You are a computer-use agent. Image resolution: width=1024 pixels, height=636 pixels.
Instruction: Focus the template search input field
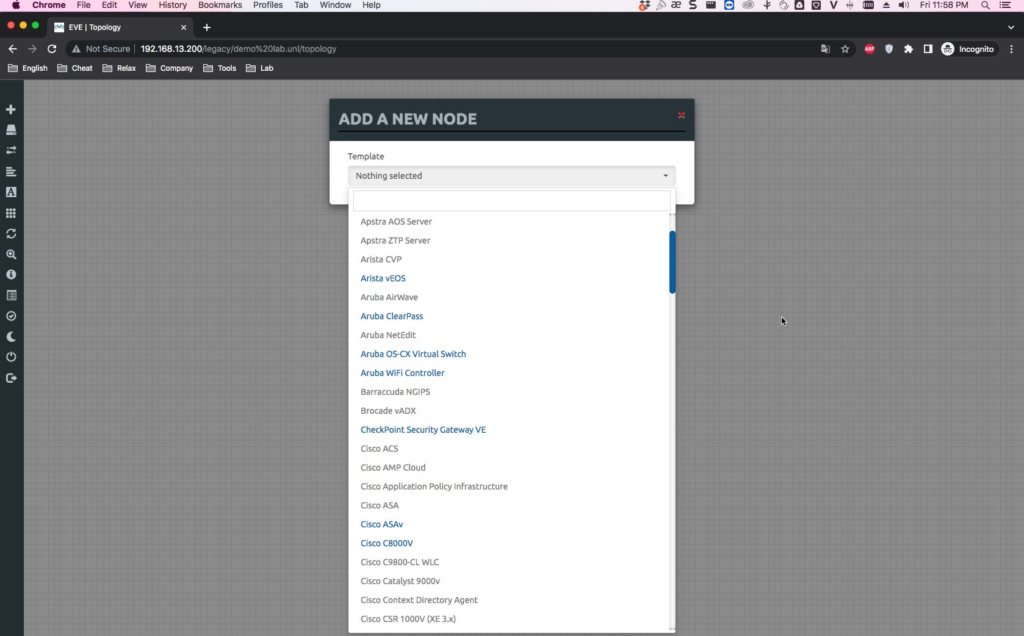tap(511, 200)
